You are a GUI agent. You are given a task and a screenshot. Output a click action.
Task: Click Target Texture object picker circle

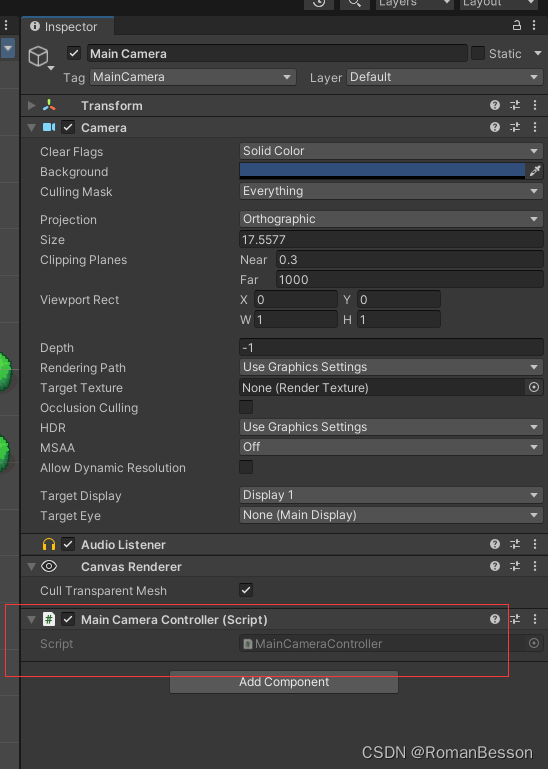tap(534, 387)
